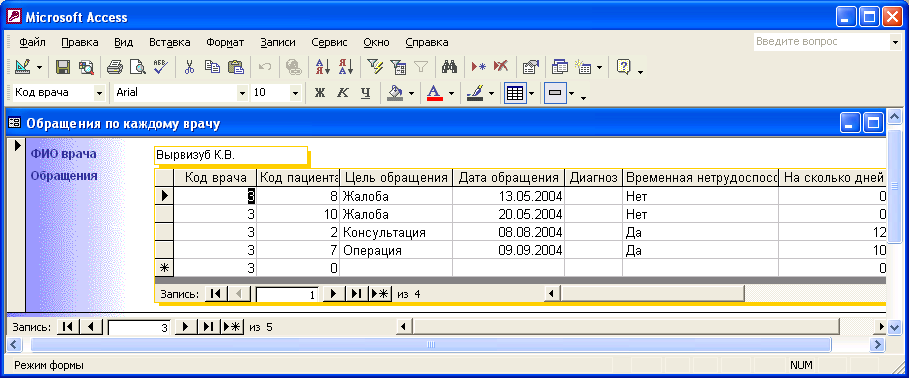Click the Введите вопрос help input field
Image resolution: width=909 pixels, height=378 pixels.
[x=821, y=42]
